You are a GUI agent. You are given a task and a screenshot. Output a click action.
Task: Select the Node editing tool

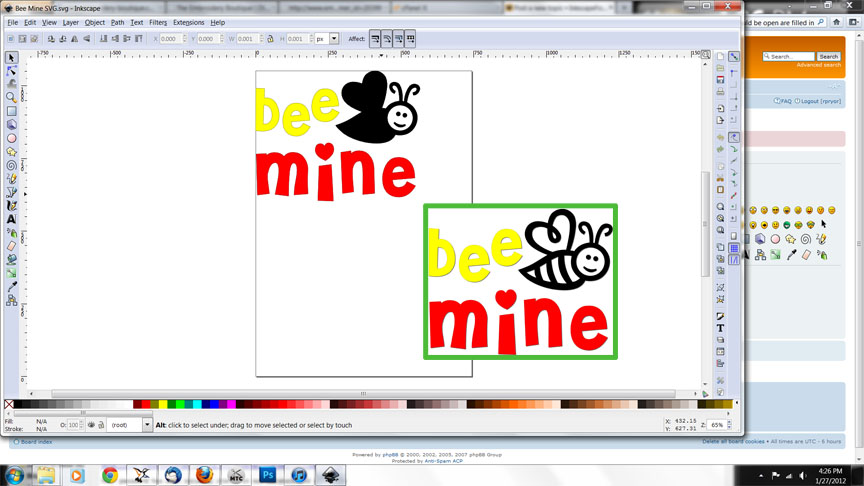point(11,71)
